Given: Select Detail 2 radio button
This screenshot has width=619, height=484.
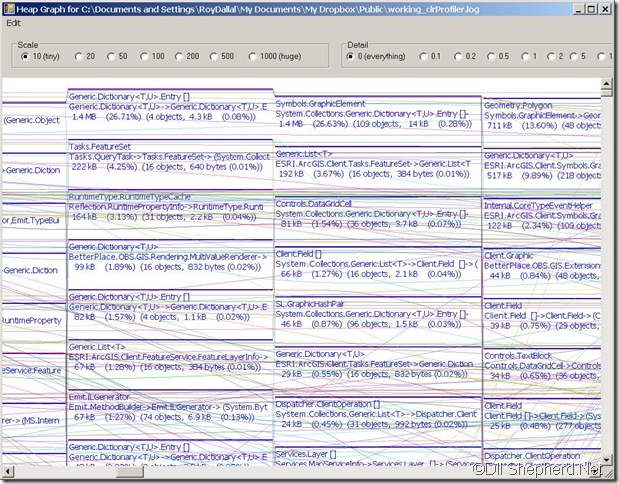Looking at the screenshot, I should point(555,56).
